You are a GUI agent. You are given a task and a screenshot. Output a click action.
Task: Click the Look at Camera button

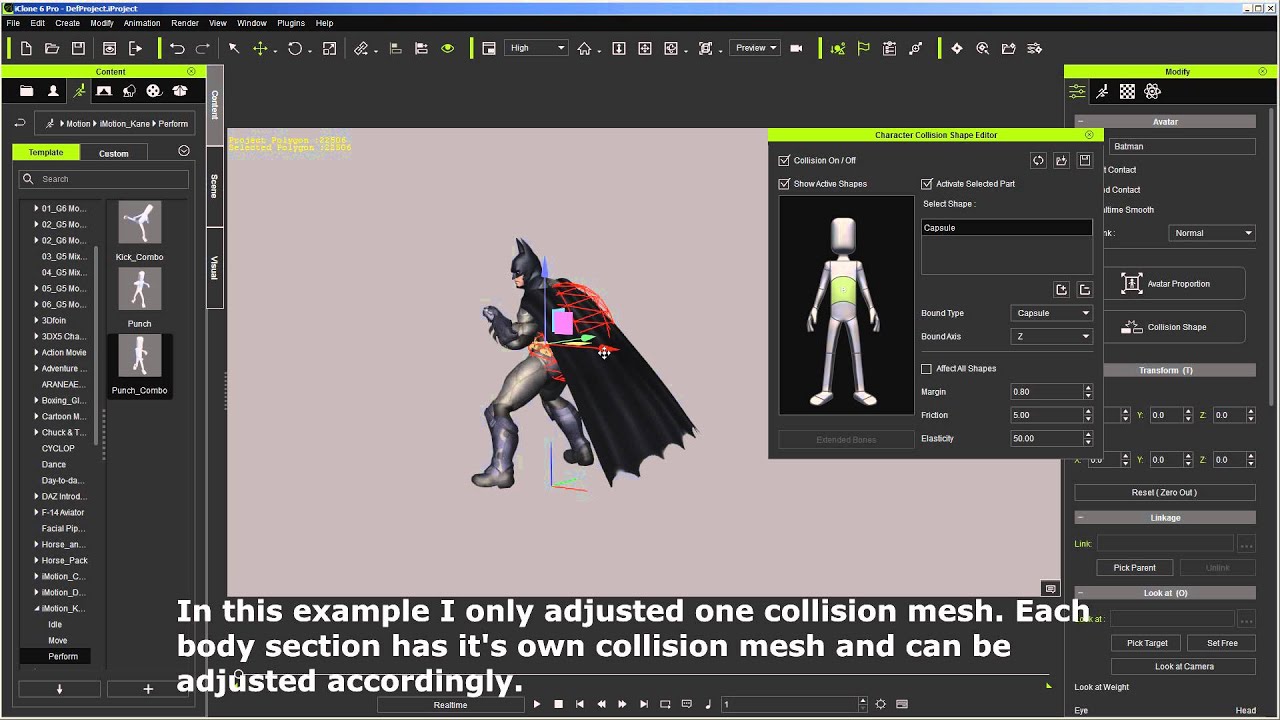pyautogui.click(x=1184, y=666)
